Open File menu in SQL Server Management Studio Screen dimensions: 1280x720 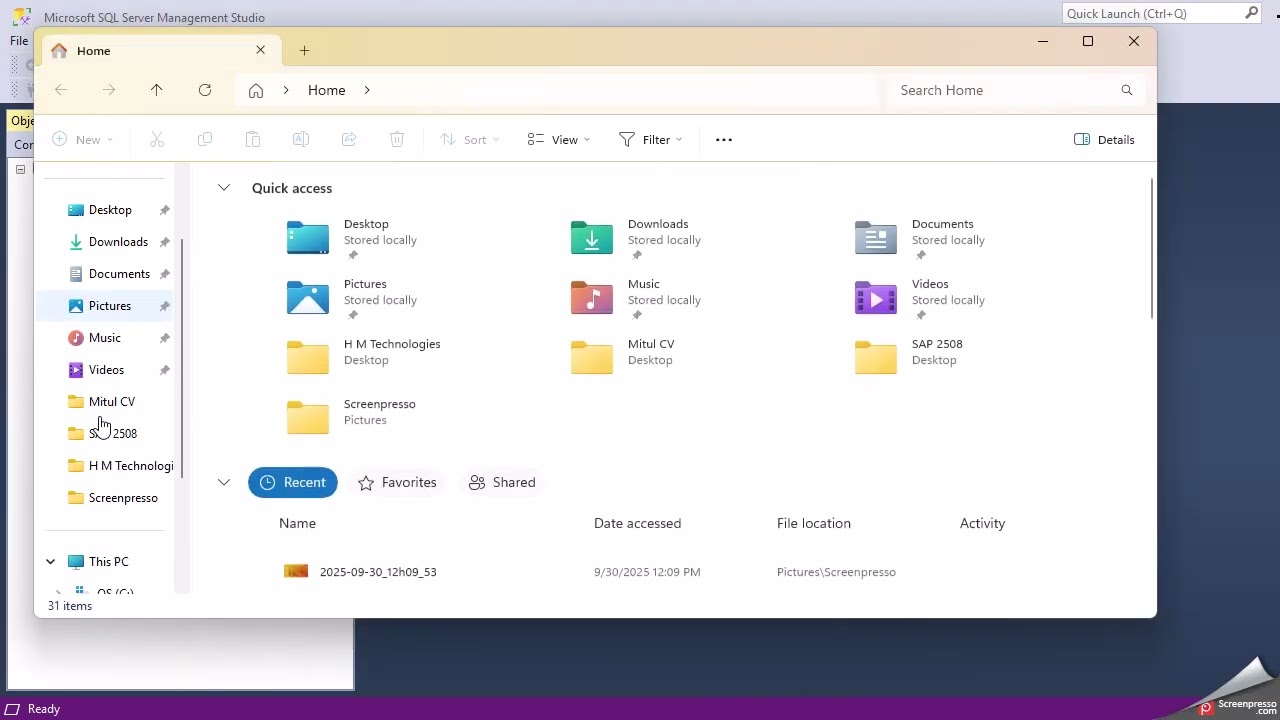pos(19,41)
